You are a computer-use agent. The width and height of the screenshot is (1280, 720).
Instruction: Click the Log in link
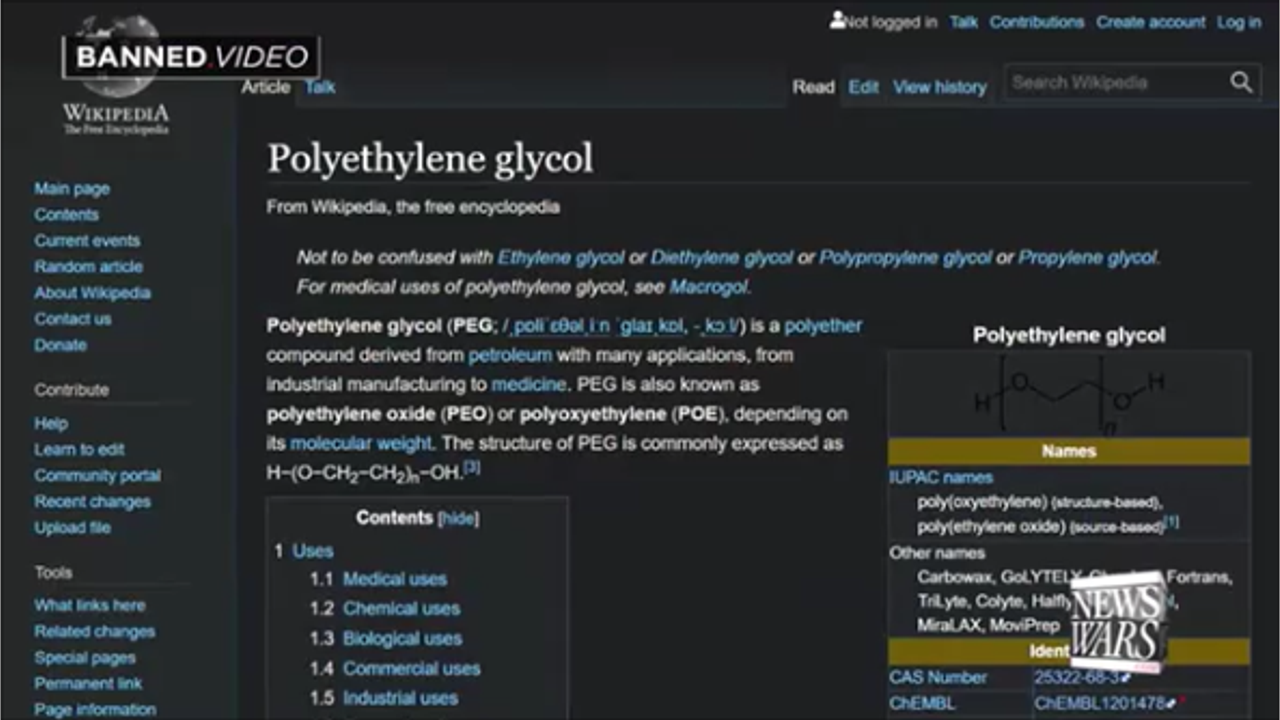1238,22
